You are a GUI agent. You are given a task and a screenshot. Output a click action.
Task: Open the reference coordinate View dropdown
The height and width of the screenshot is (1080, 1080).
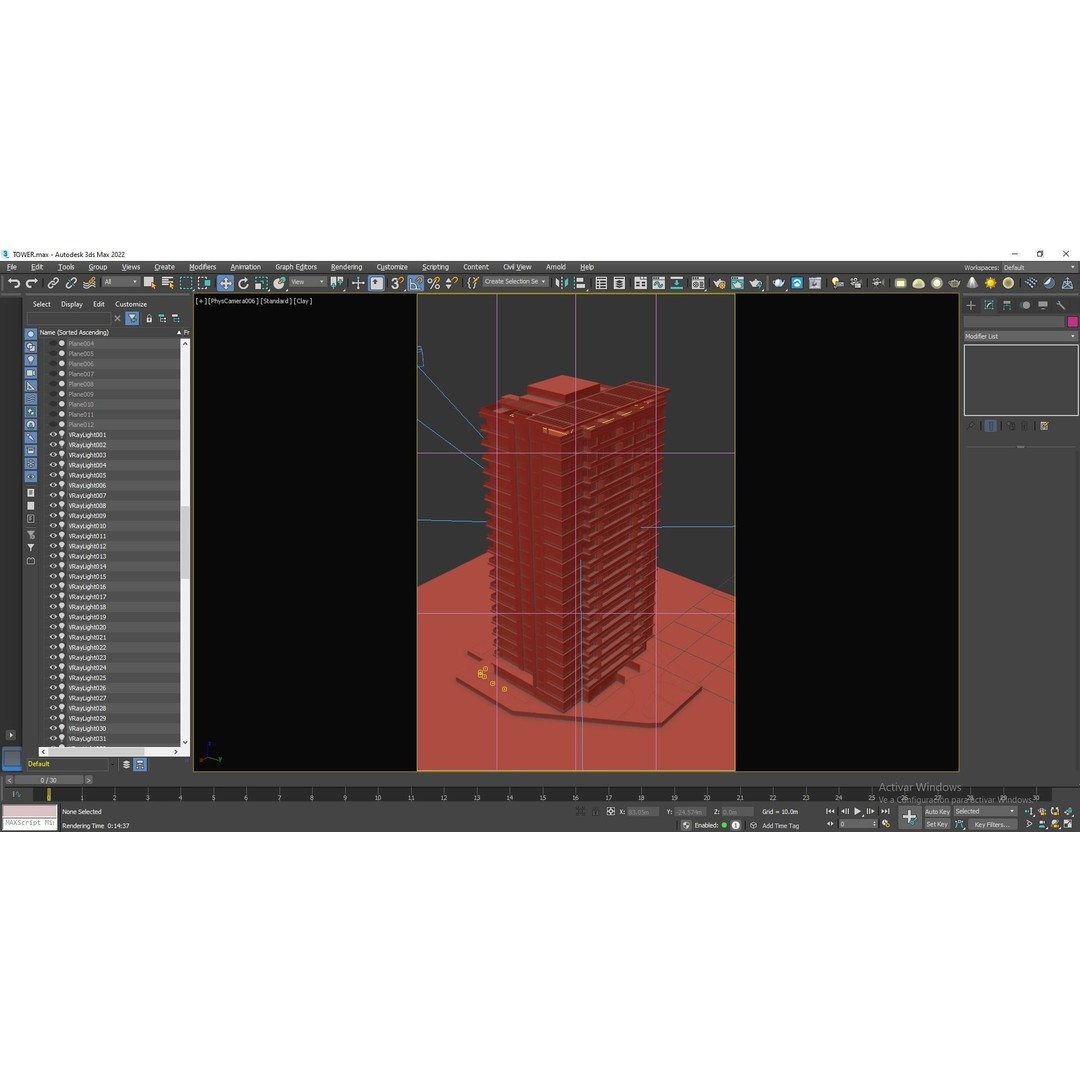(307, 282)
